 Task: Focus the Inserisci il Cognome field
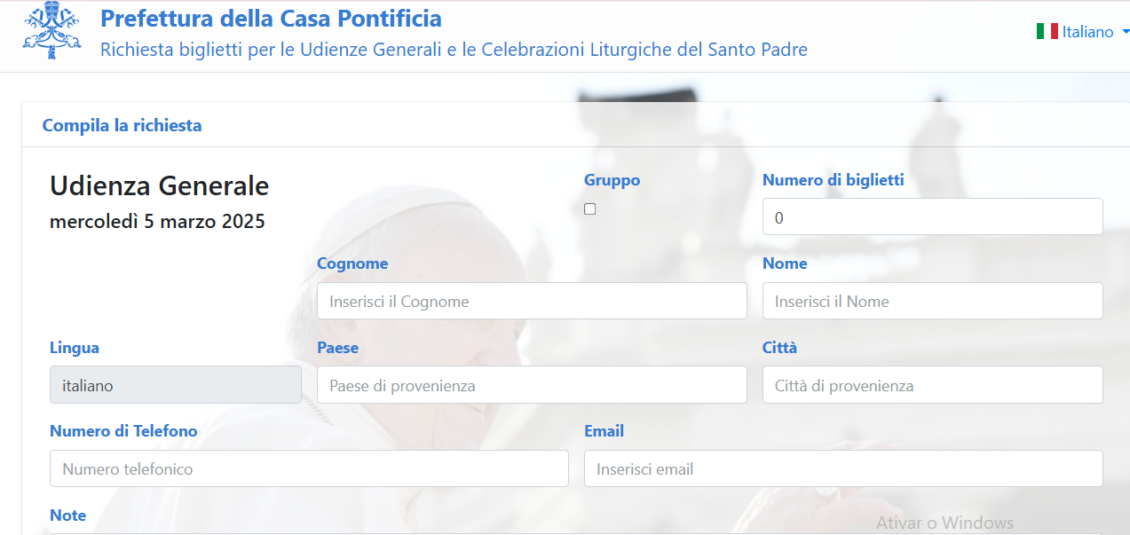click(532, 301)
